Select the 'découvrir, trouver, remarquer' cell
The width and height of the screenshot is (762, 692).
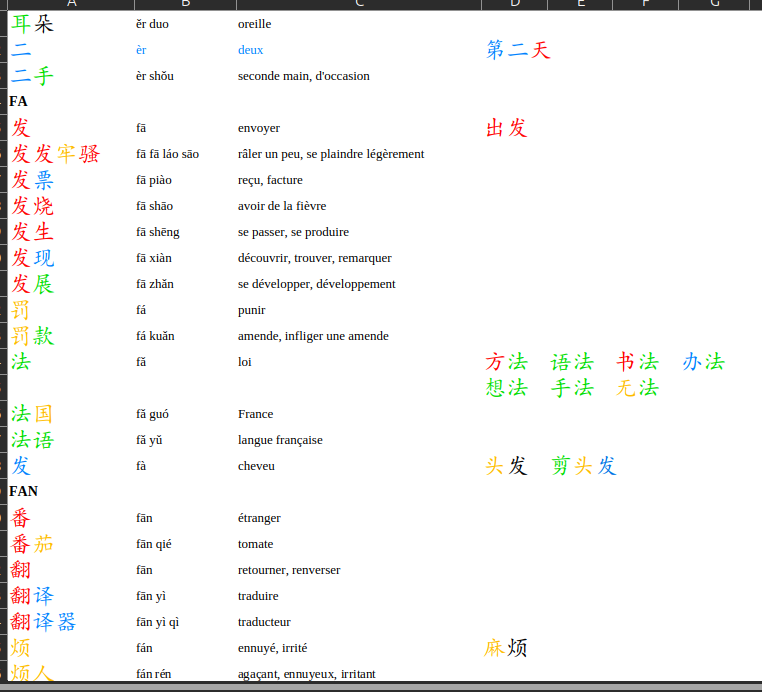point(314,258)
